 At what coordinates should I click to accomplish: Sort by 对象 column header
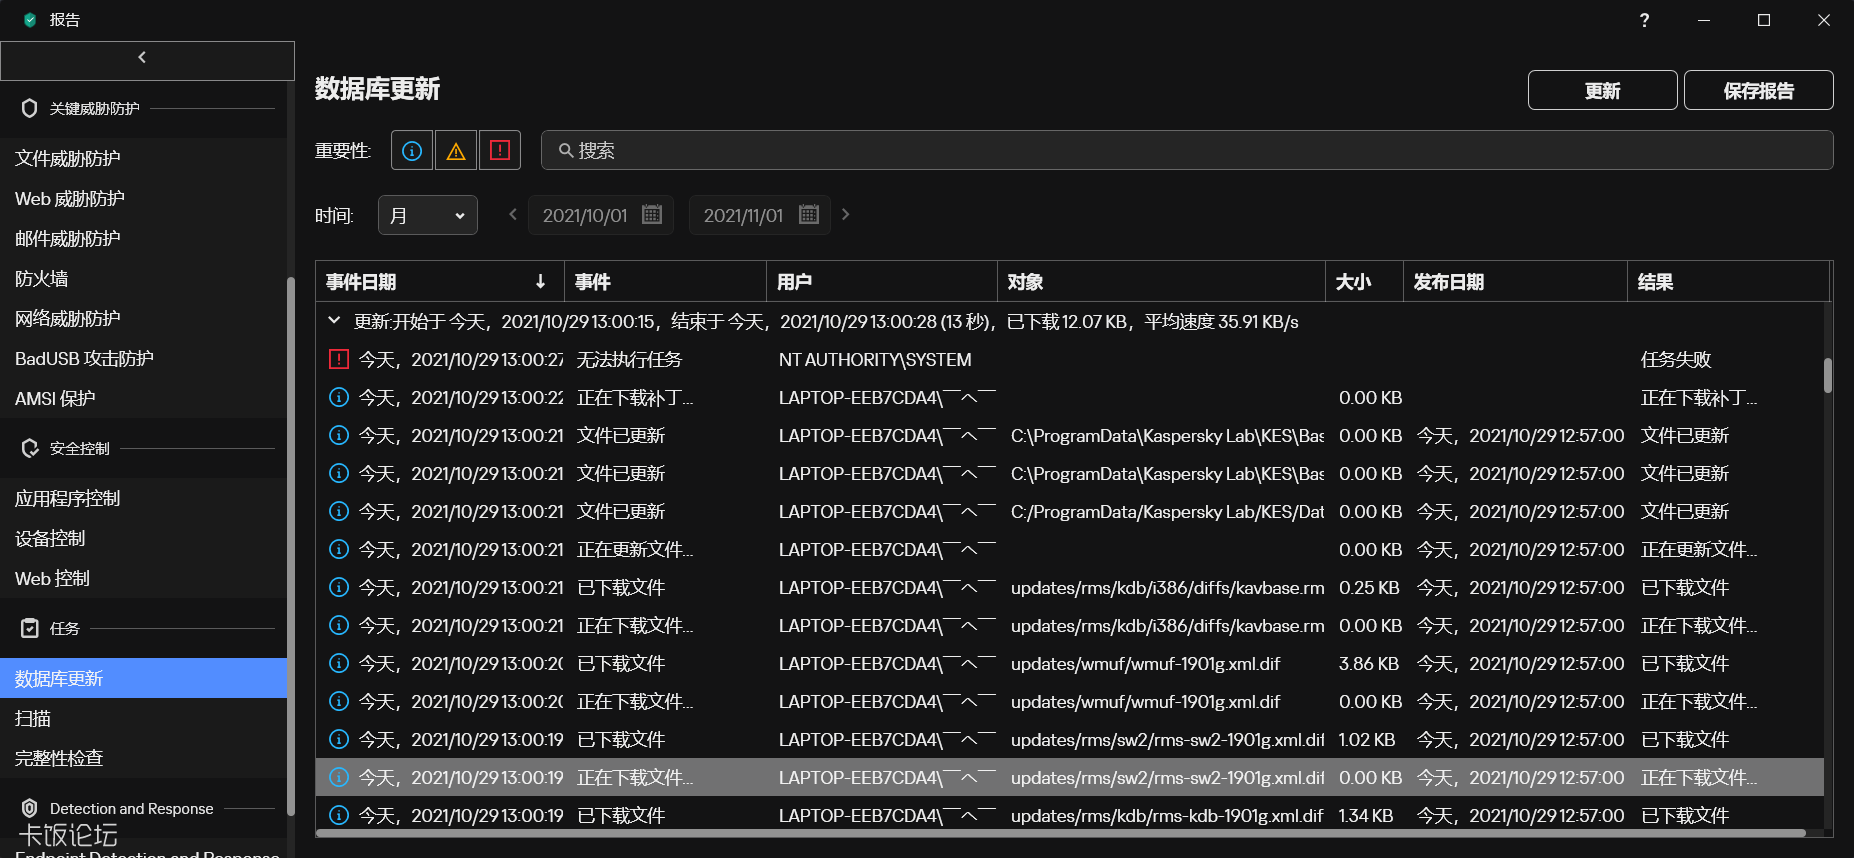click(x=1161, y=282)
